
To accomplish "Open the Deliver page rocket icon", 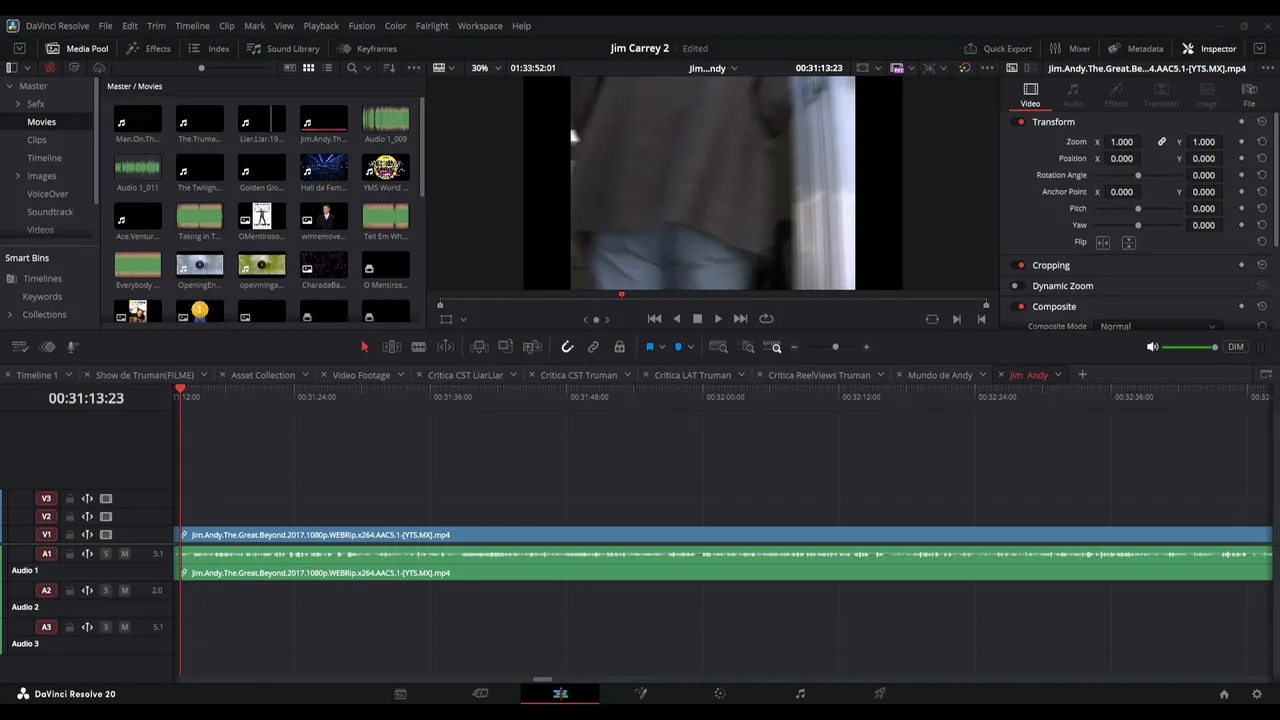I will pyautogui.click(x=880, y=693).
